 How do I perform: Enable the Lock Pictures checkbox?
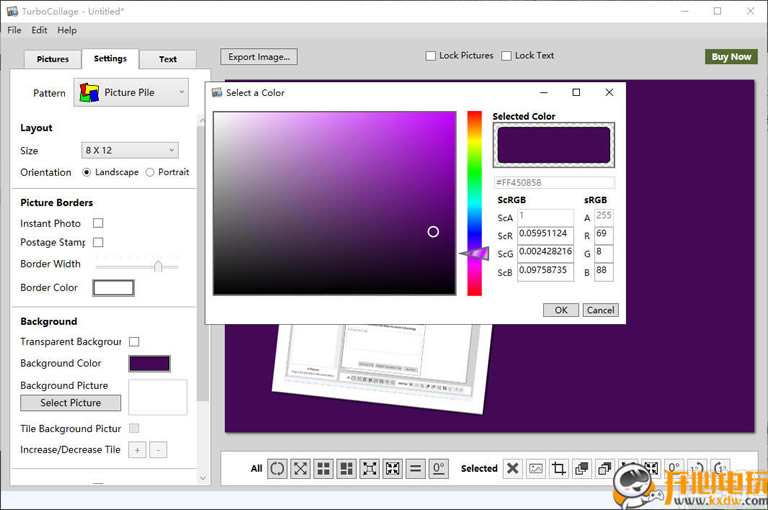(x=431, y=56)
